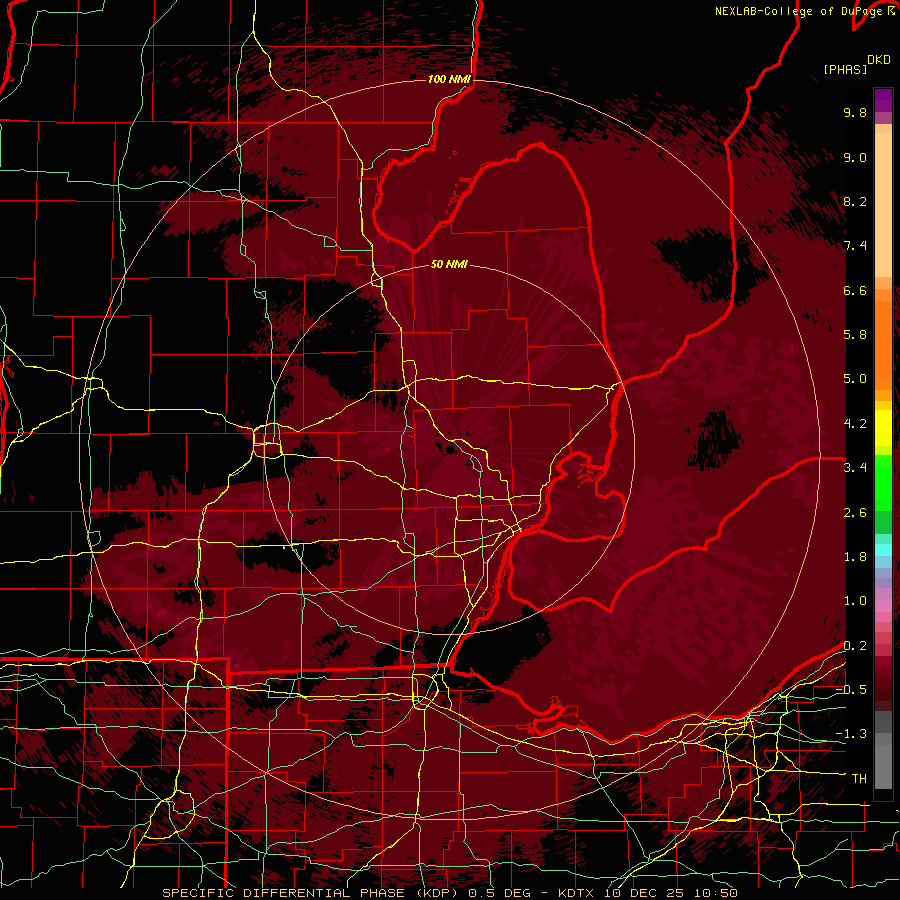Select the 1.8 legend value
The height and width of the screenshot is (900, 900).
(x=855, y=557)
